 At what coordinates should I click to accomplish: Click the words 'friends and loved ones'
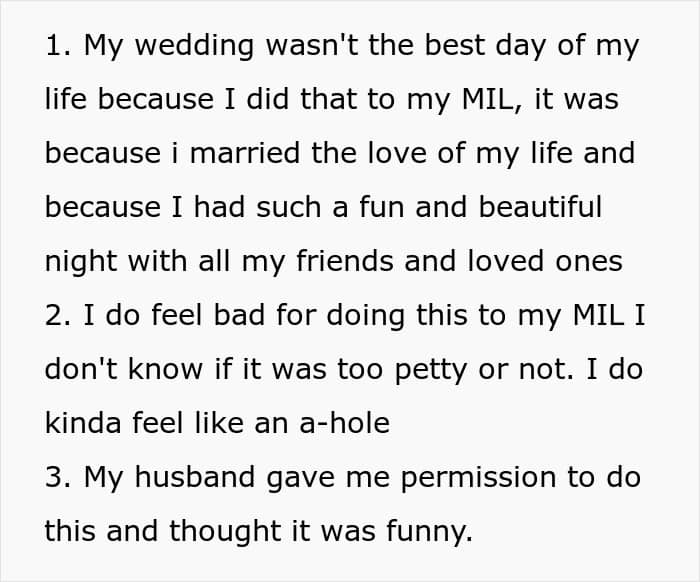coord(459,261)
